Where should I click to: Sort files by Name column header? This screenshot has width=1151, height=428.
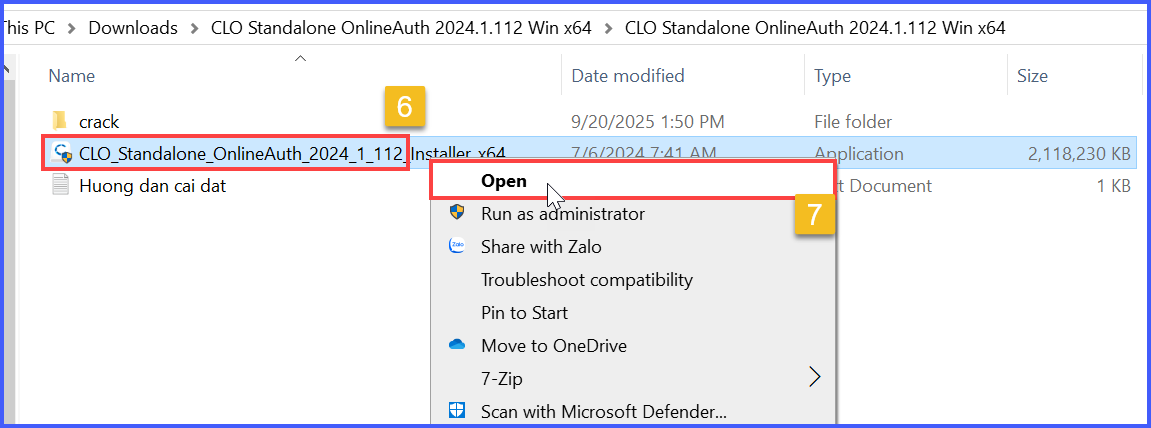pos(72,75)
